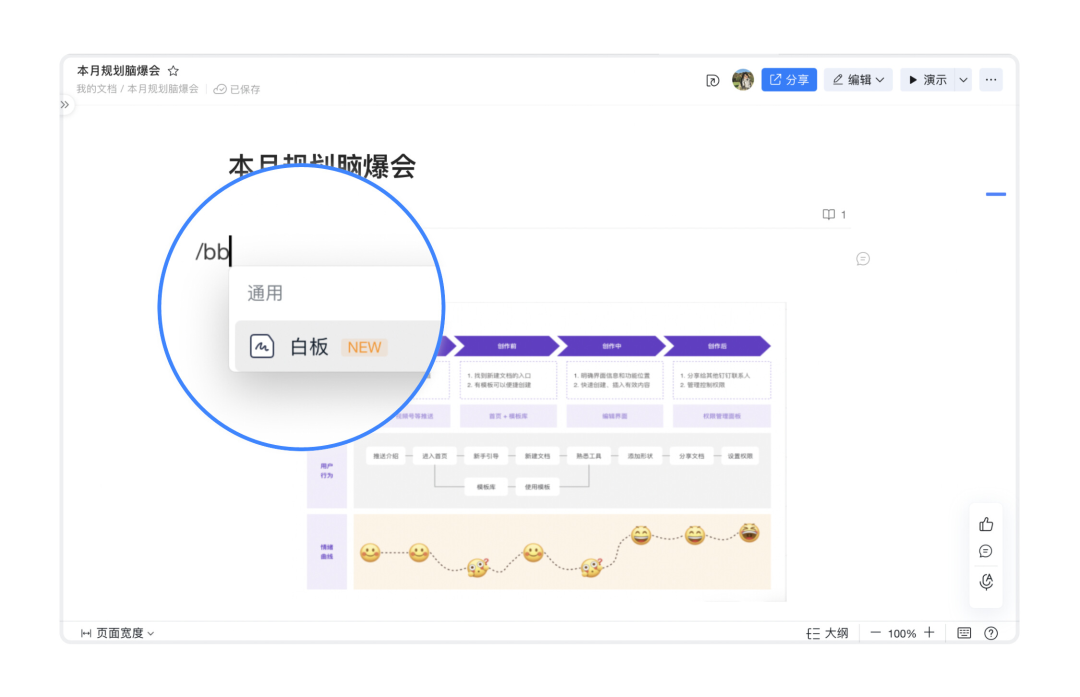Toggle the 大纲 outline panel
The image size is (1080, 697).
pyautogui.click(x=827, y=633)
